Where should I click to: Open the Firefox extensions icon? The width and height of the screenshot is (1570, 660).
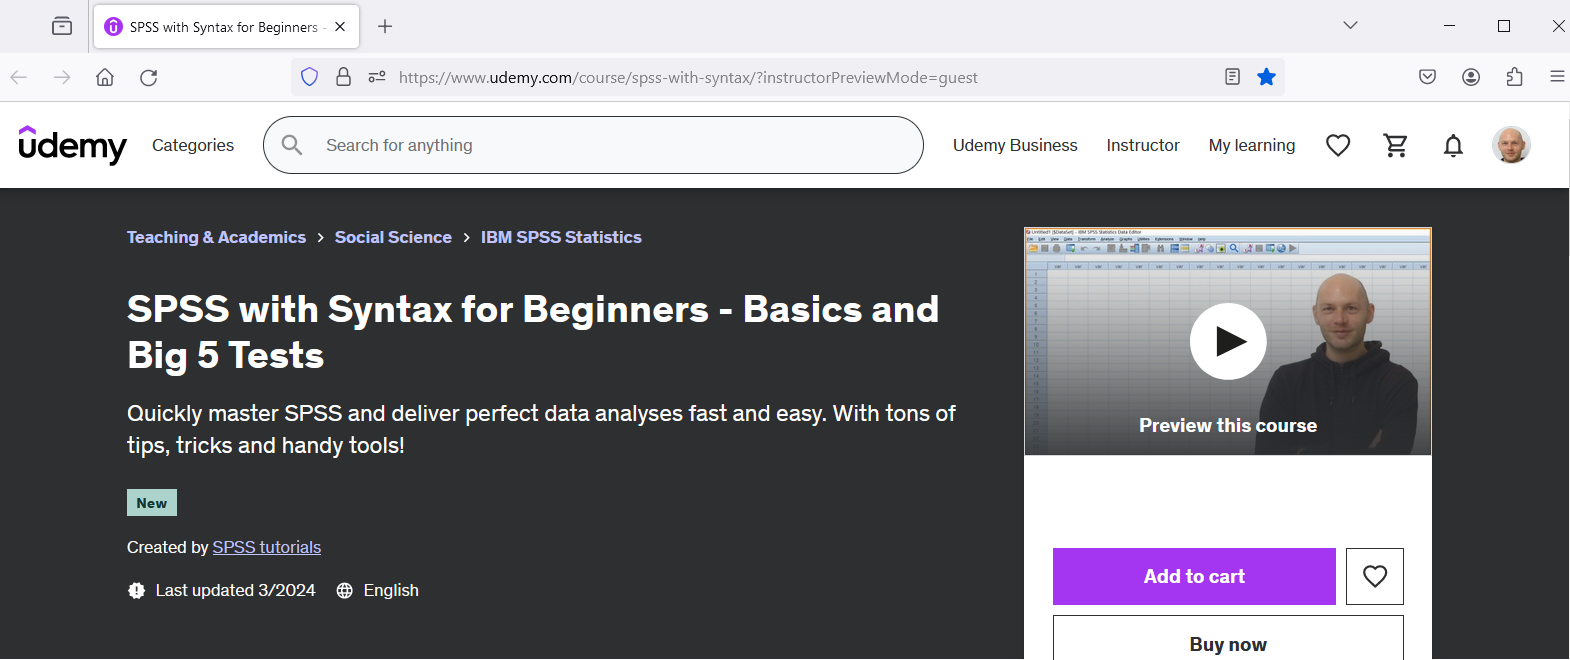coord(1514,77)
